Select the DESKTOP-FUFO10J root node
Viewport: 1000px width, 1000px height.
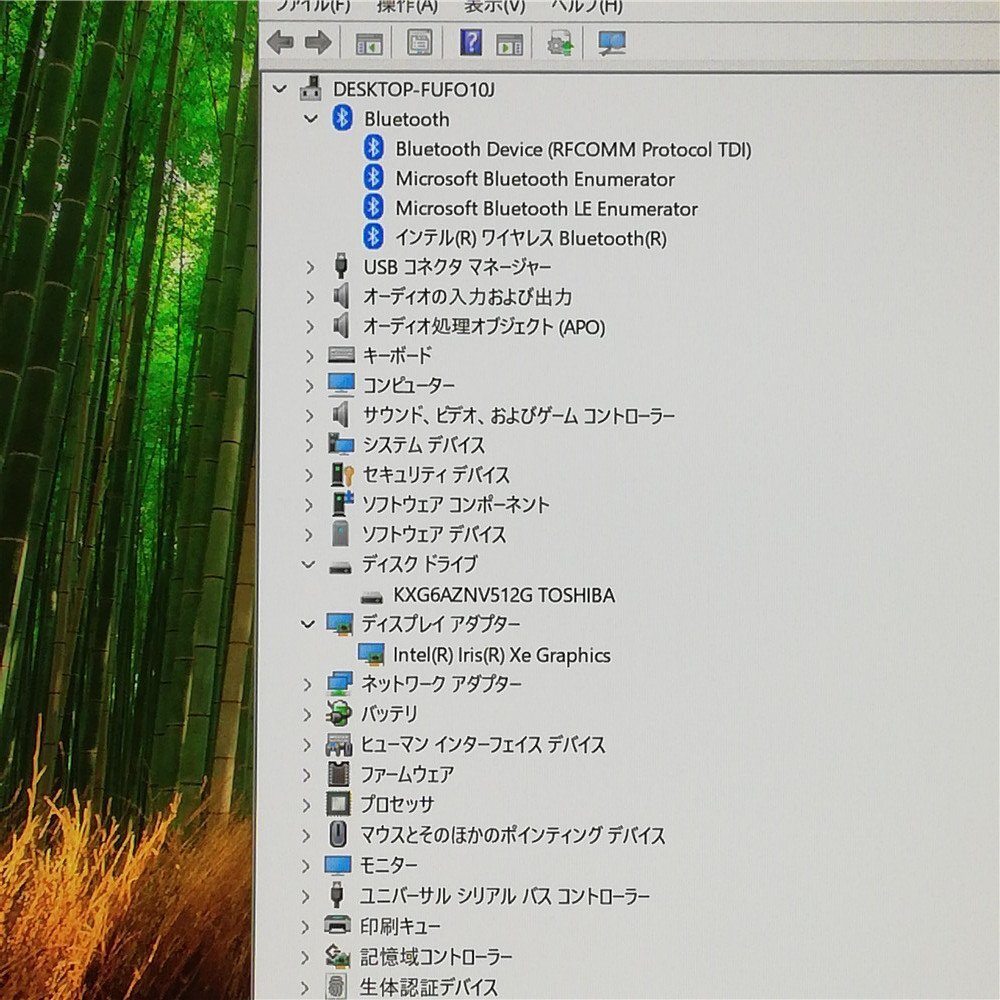pos(413,89)
